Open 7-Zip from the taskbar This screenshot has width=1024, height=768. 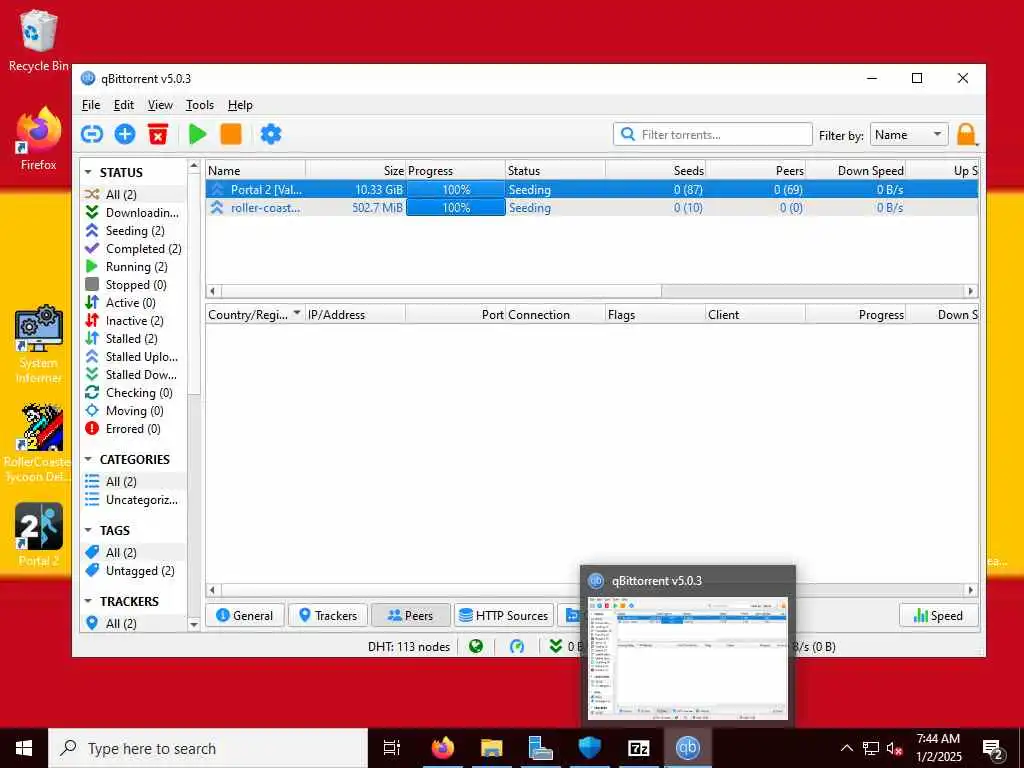coord(638,748)
